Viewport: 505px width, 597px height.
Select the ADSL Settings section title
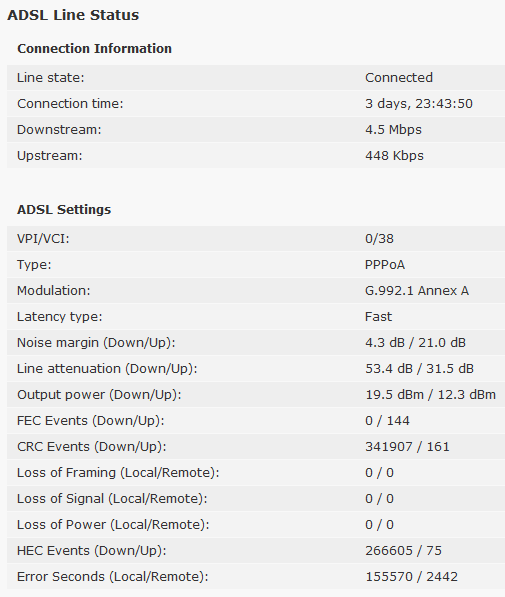64,210
